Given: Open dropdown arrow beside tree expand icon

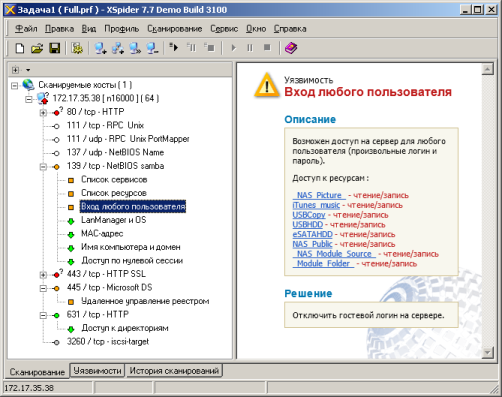Looking at the screenshot, I should click(28, 70).
